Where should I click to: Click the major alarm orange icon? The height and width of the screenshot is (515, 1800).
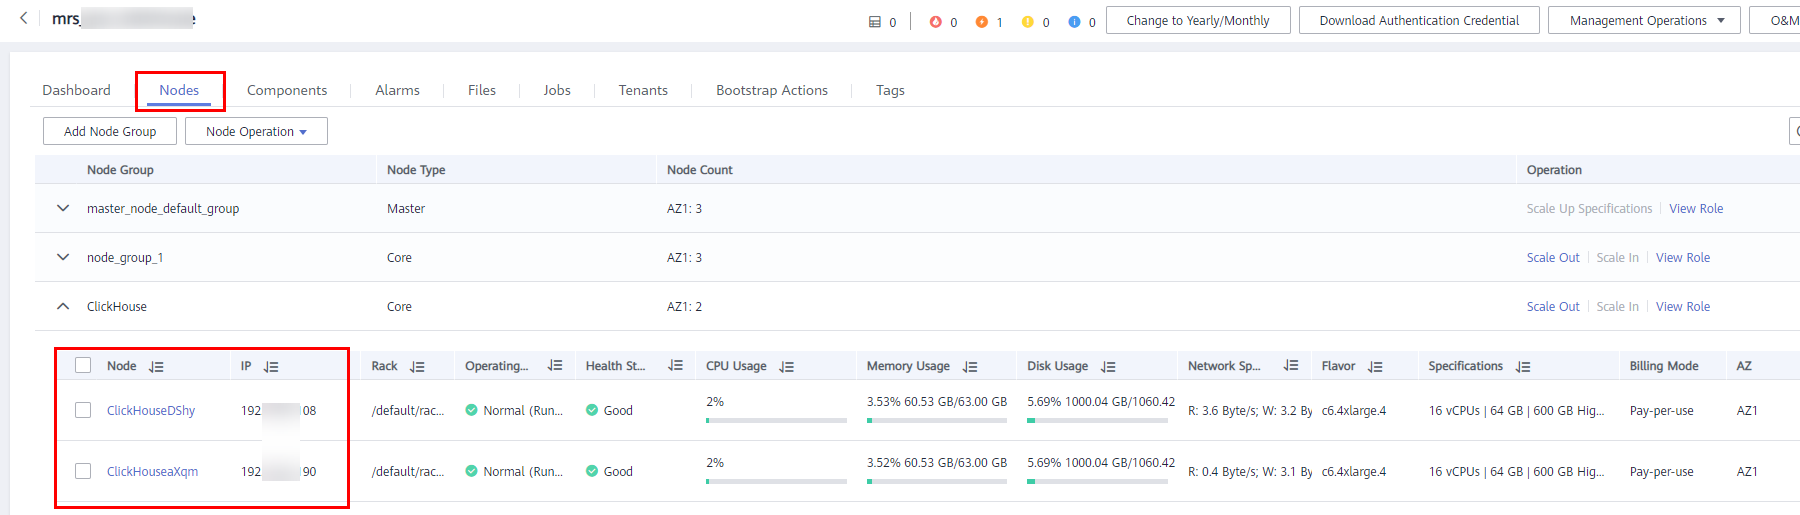click(981, 21)
